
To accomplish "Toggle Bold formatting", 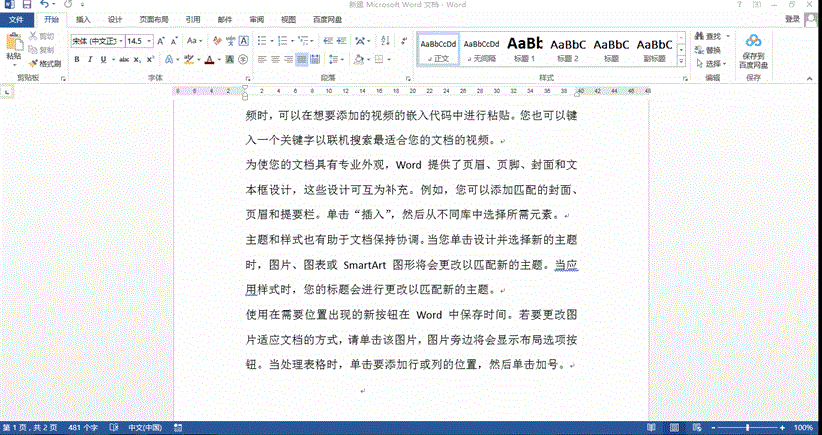I will pos(76,60).
